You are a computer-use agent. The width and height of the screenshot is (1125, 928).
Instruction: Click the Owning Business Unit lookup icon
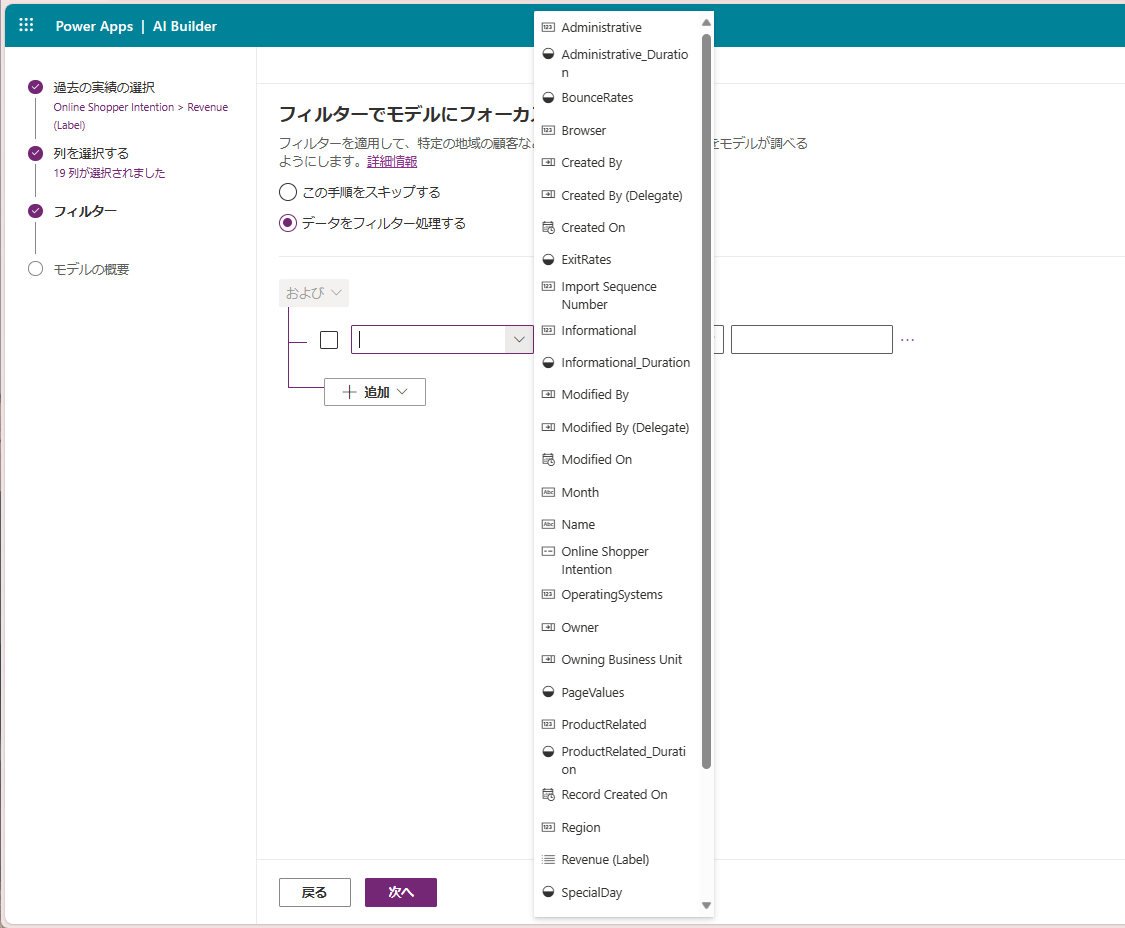548,659
